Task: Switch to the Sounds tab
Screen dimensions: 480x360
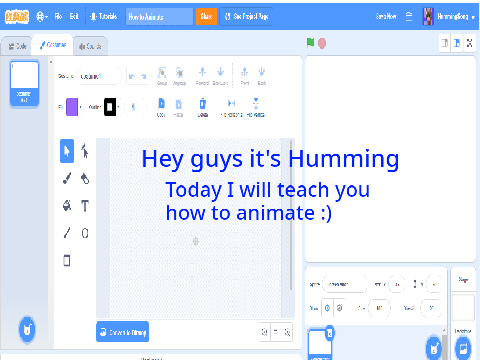Action: pos(90,46)
